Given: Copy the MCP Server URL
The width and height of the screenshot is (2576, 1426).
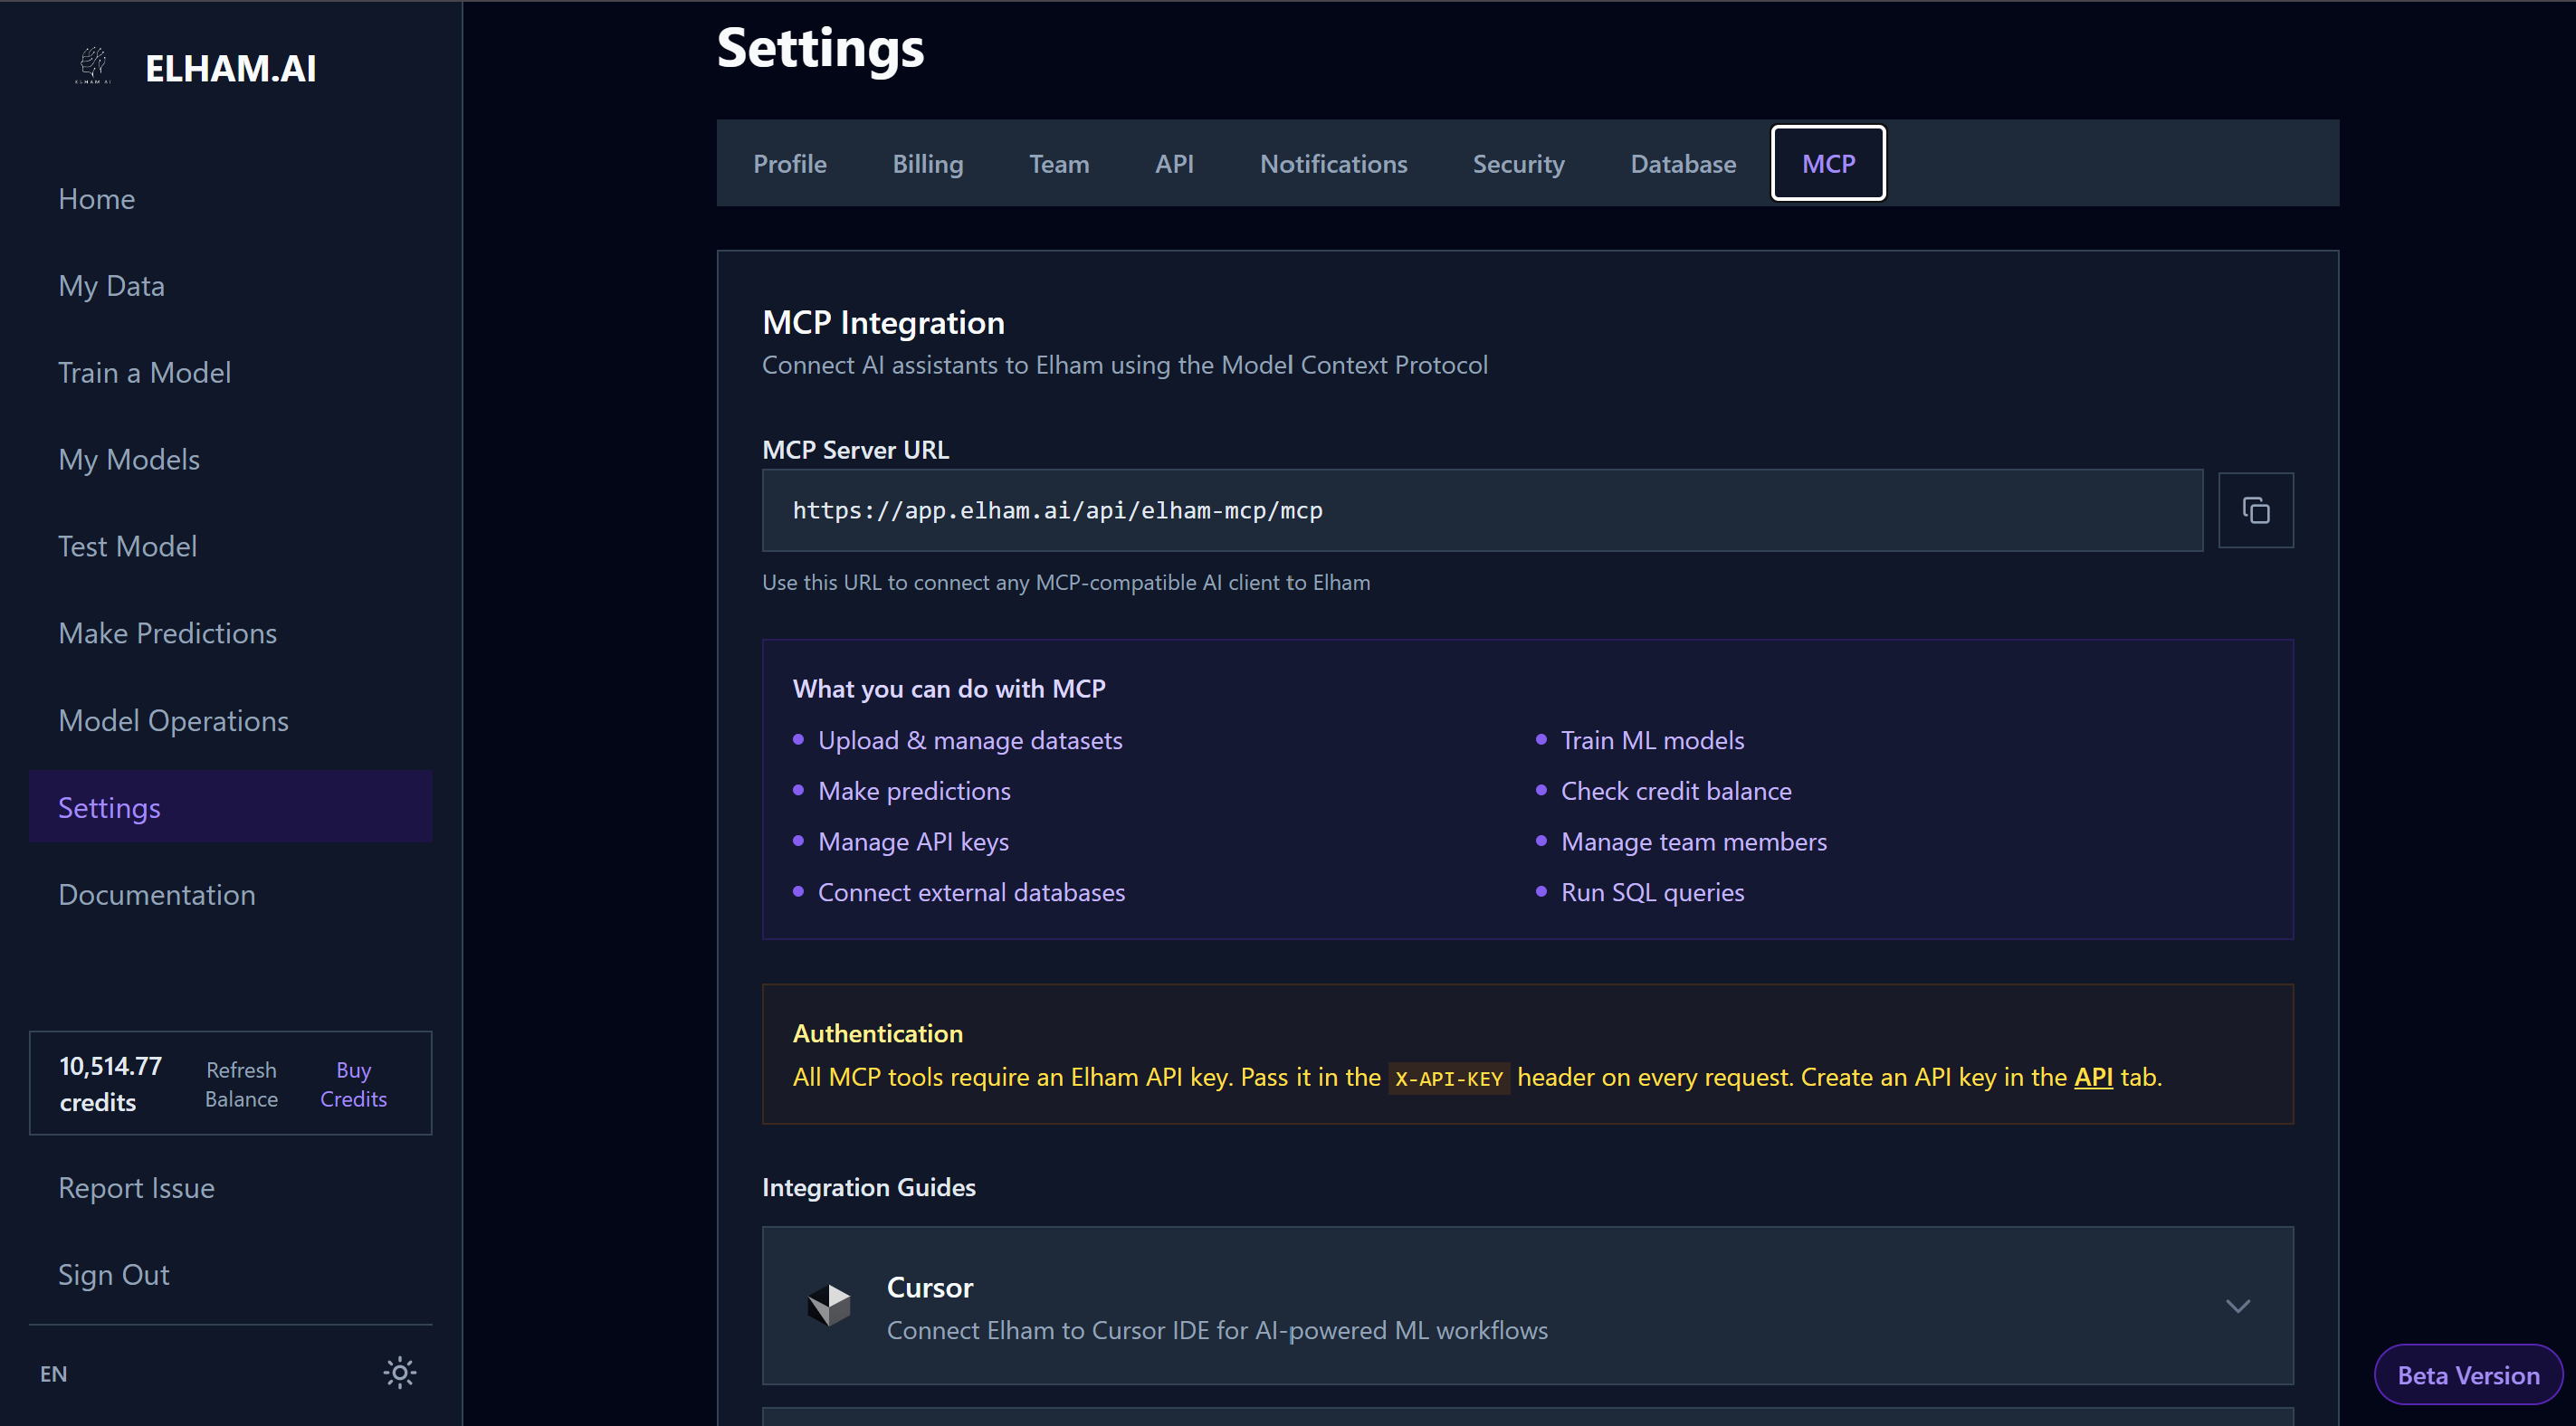Looking at the screenshot, I should (x=2255, y=510).
